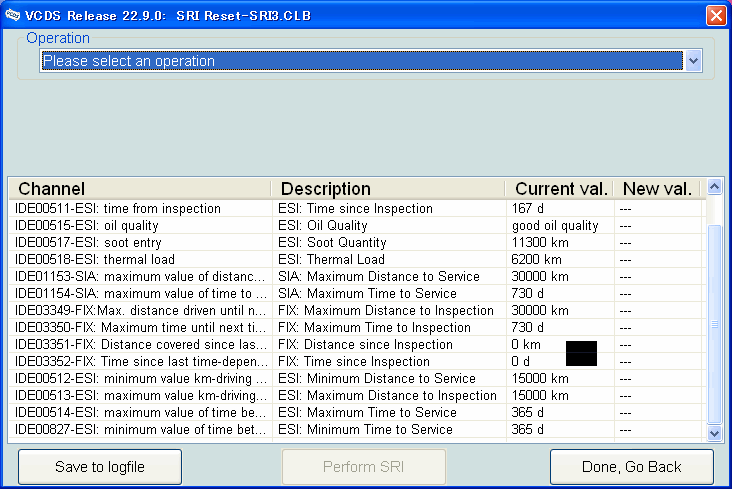Click the Current val. column header
Image resolution: width=732 pixels, height=489 pixels.
(x=559, y=189)
